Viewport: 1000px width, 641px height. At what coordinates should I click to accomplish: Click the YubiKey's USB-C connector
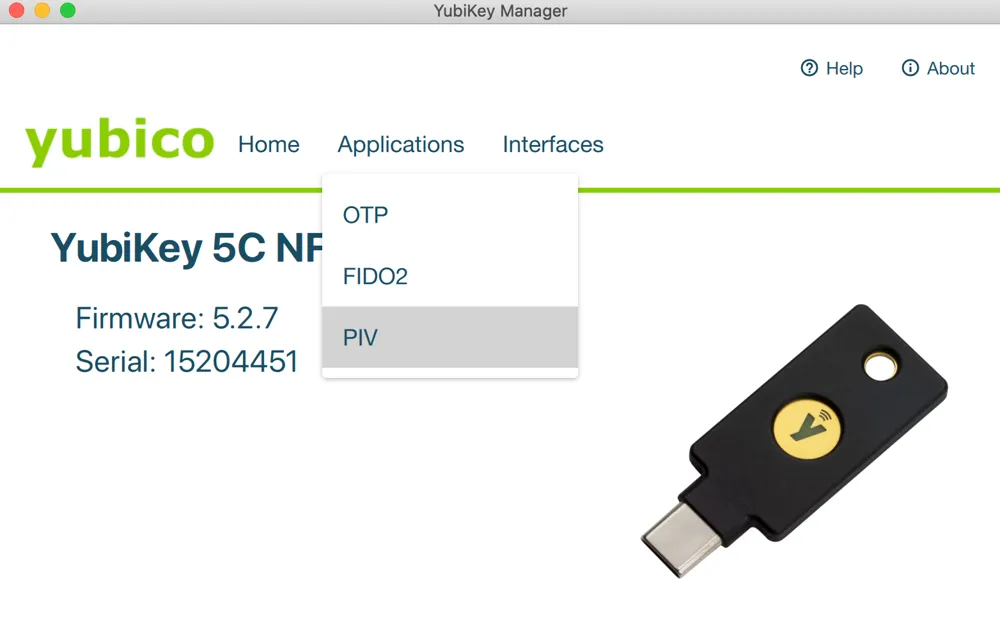coord(681,539)
